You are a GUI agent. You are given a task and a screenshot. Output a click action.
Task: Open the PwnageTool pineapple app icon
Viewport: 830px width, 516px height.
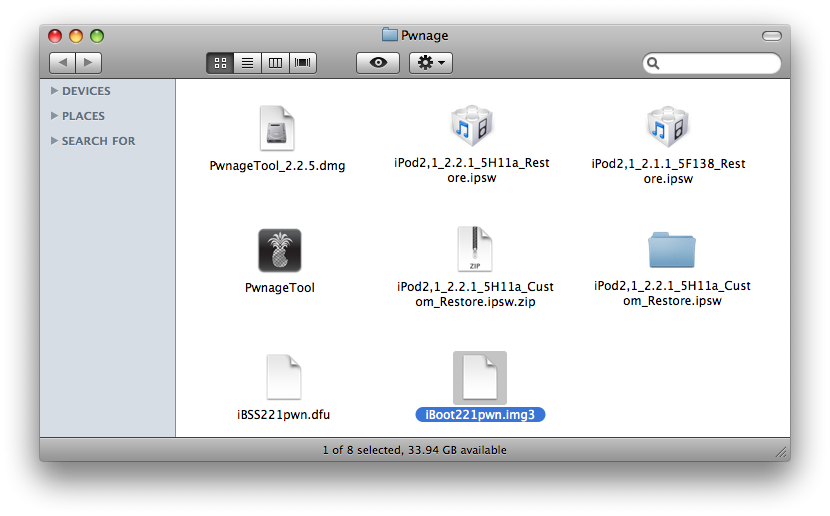point(279,250)
